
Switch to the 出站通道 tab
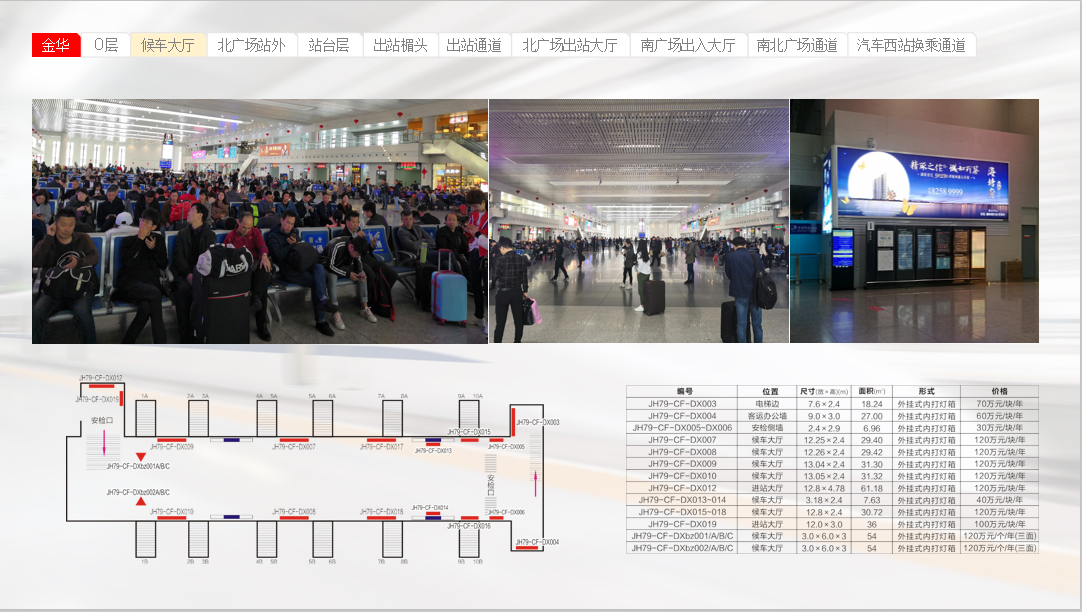(x=474, y=46)
